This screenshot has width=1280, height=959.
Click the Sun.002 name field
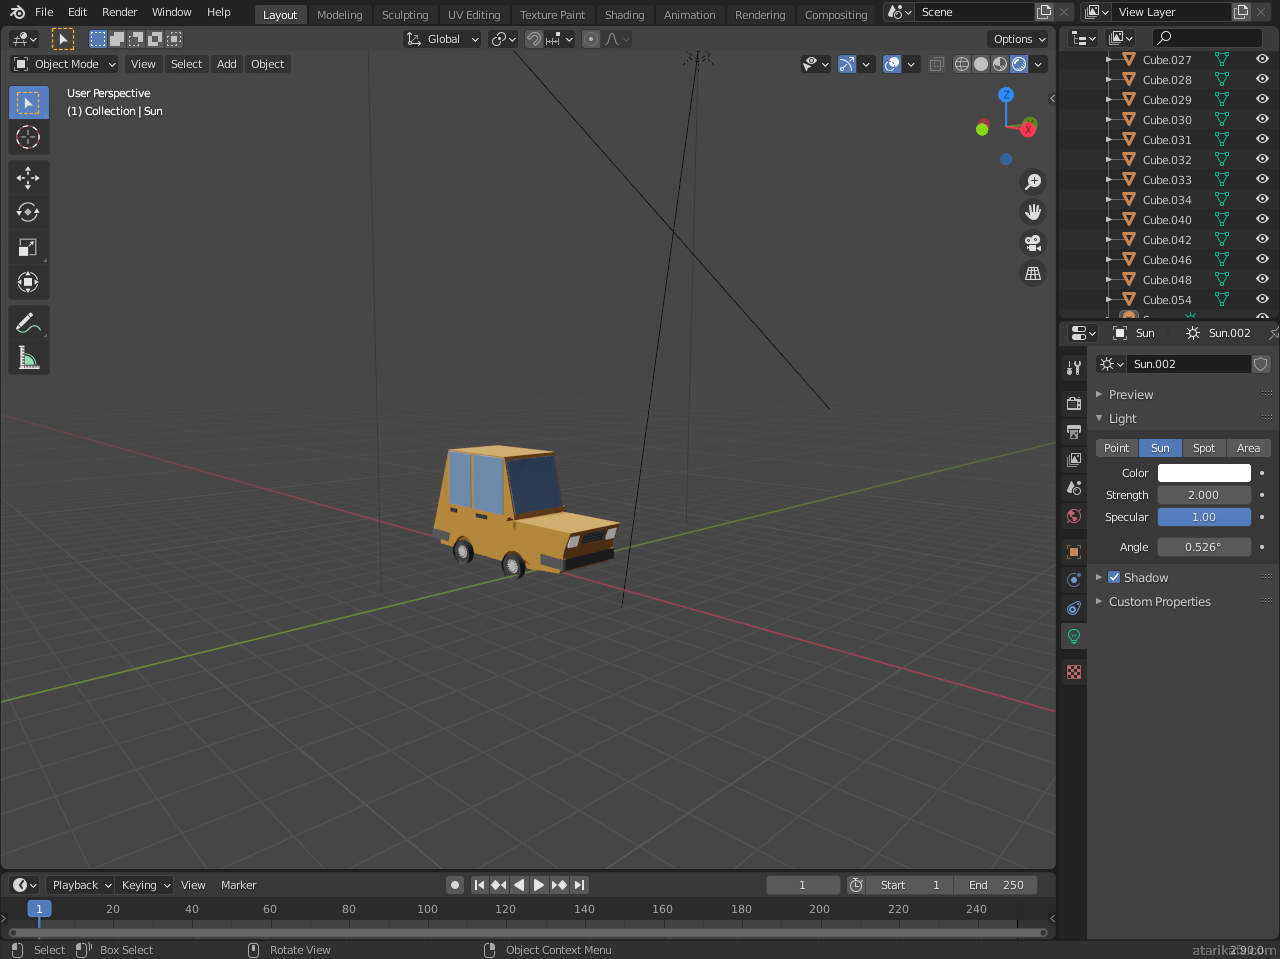1189,364
